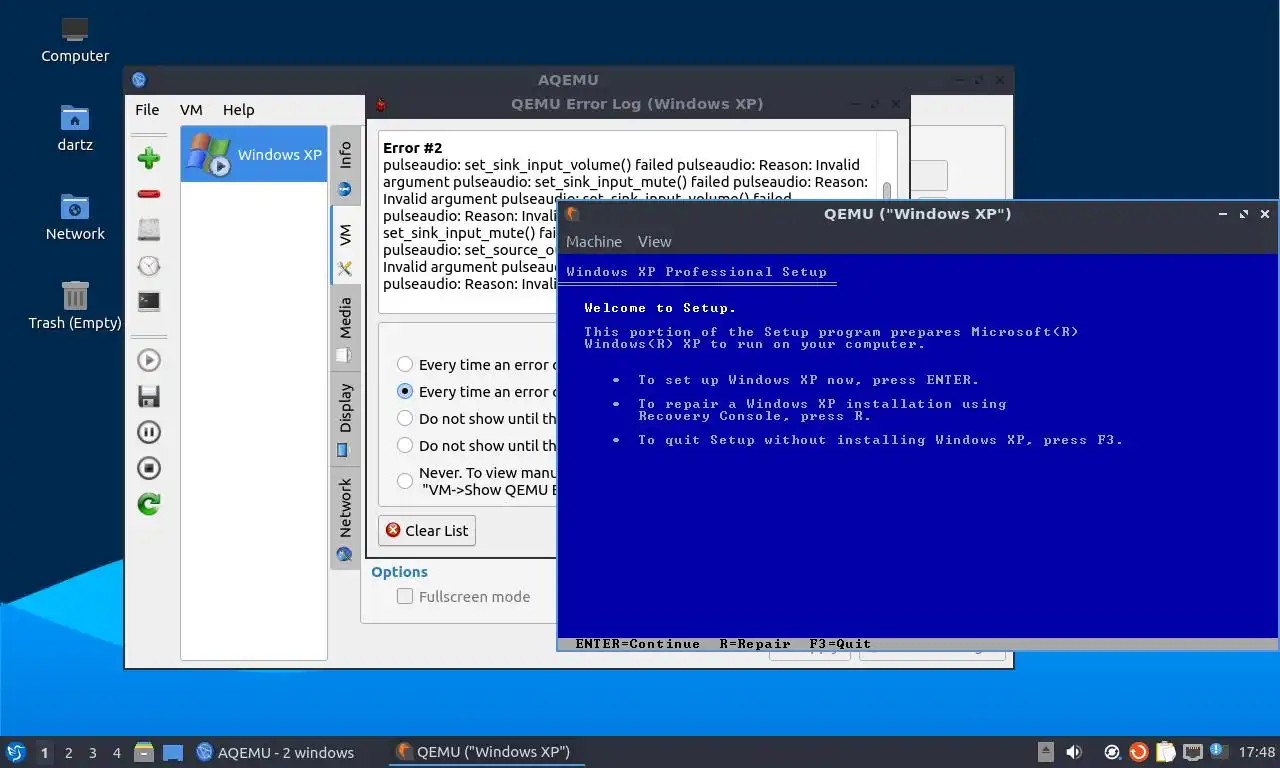The image size is (1280, 768).
Task: Click the blue Show Desktop icon in panel
Action: click(173, 752)
